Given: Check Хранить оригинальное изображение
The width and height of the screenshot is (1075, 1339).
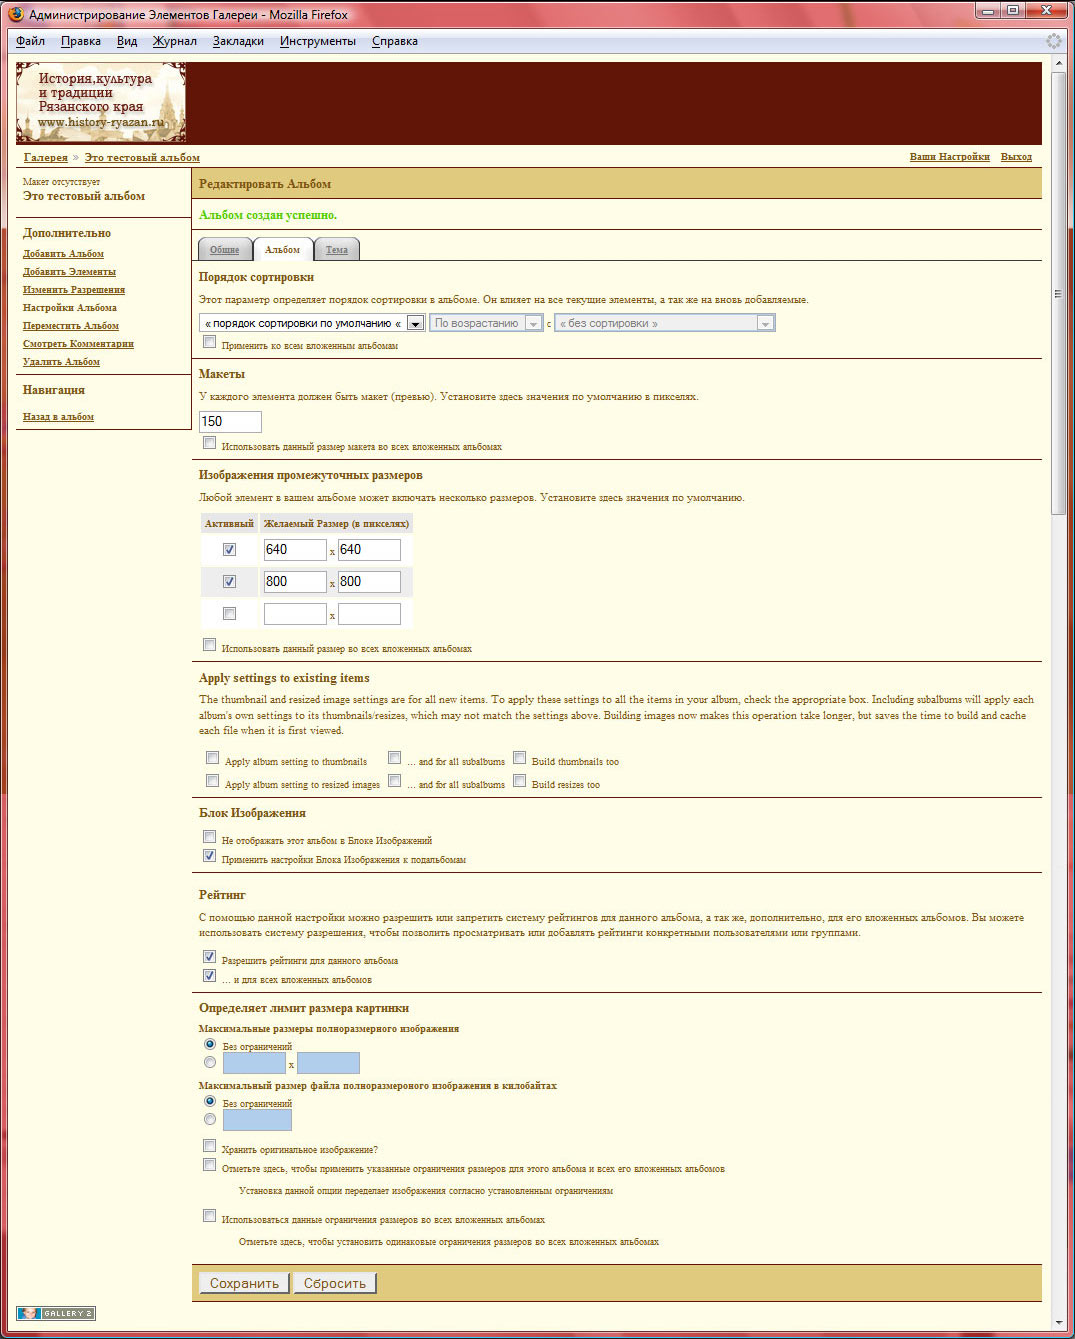Looking at the screenshot, I should click(210, 1146).
